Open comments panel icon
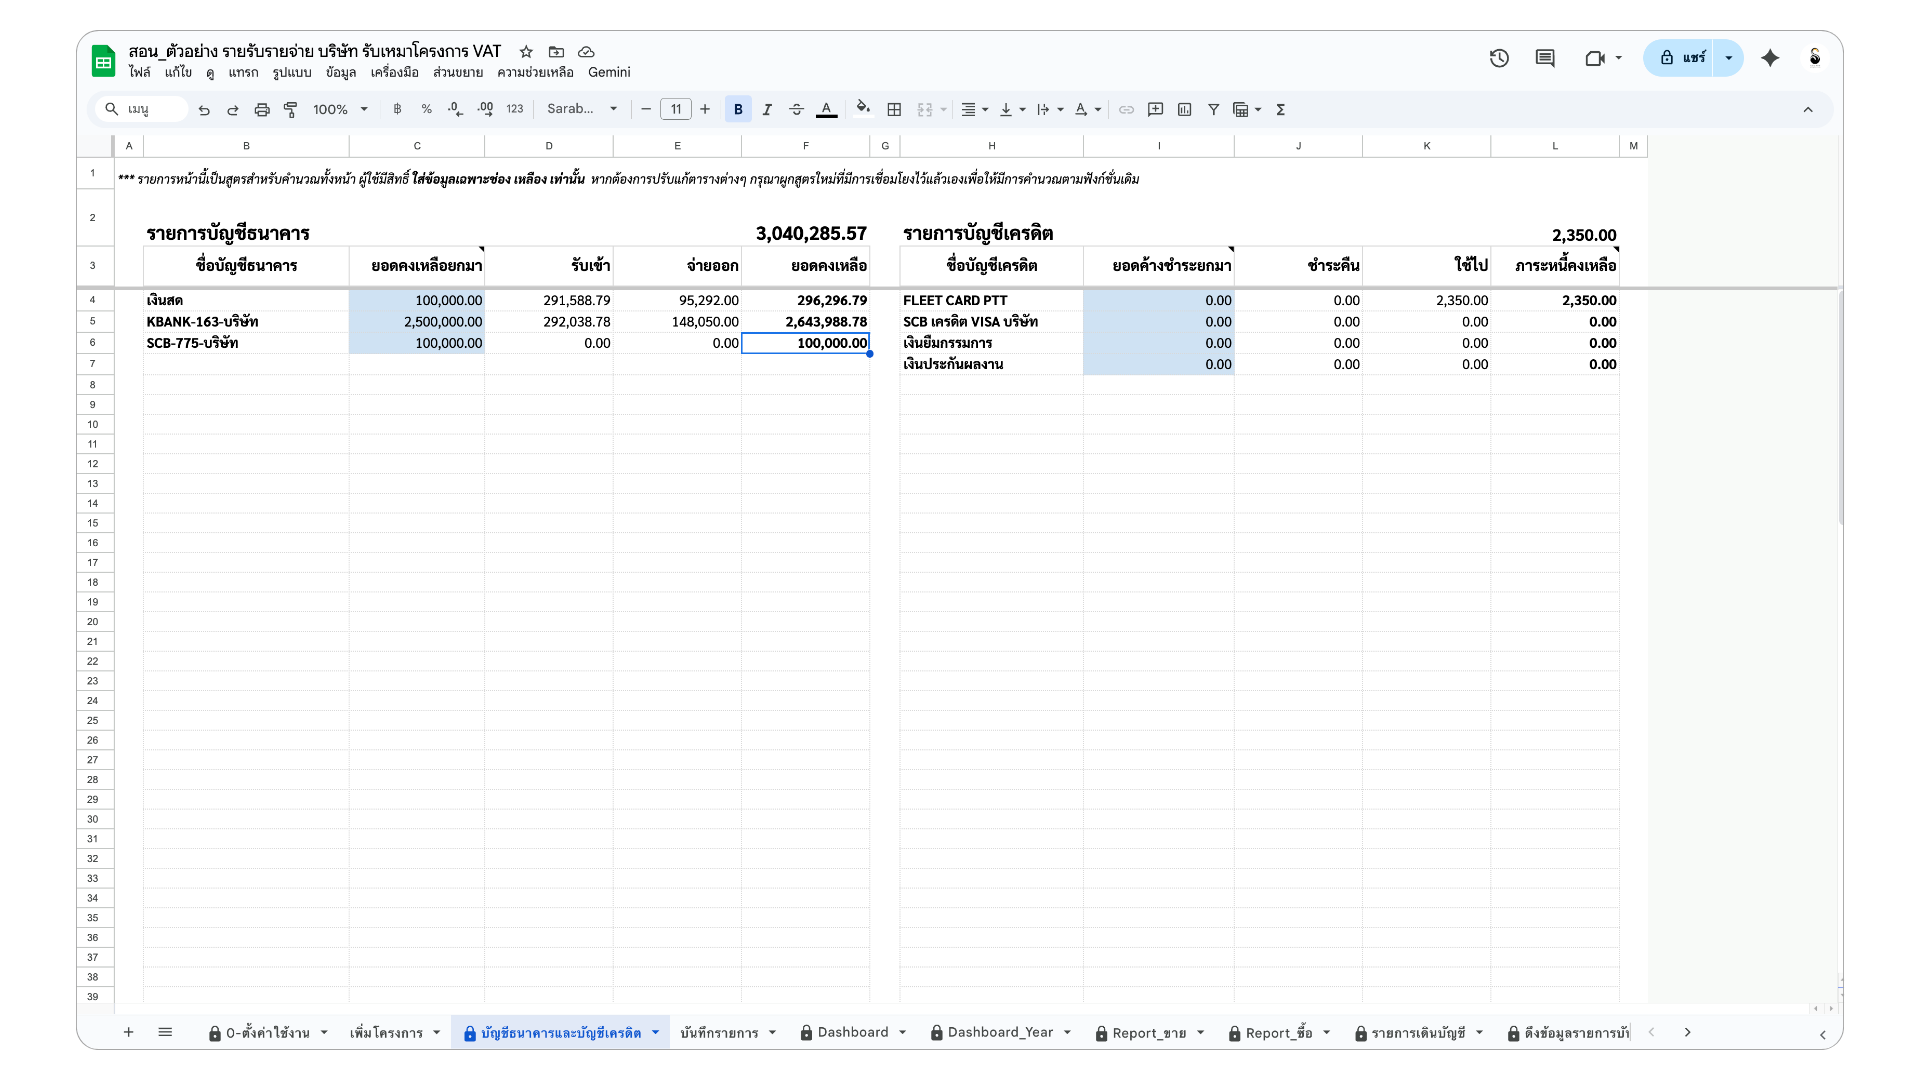Viewport: 1920px width, 1080px height. (1545, 58)
